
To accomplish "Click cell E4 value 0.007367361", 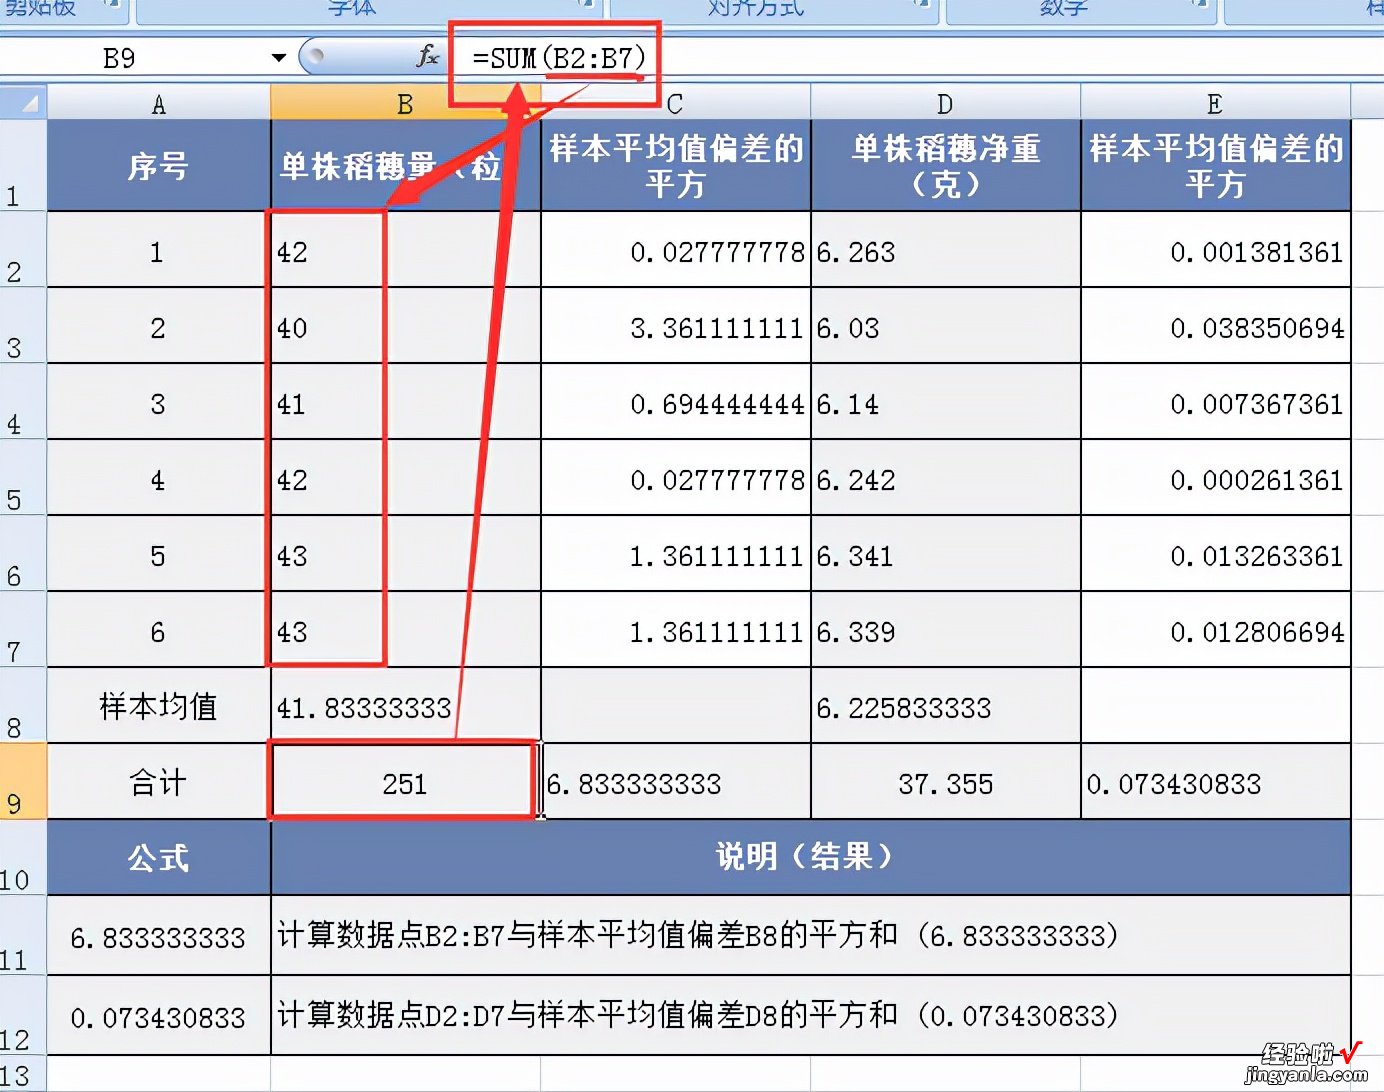I will coord(1215,402).
